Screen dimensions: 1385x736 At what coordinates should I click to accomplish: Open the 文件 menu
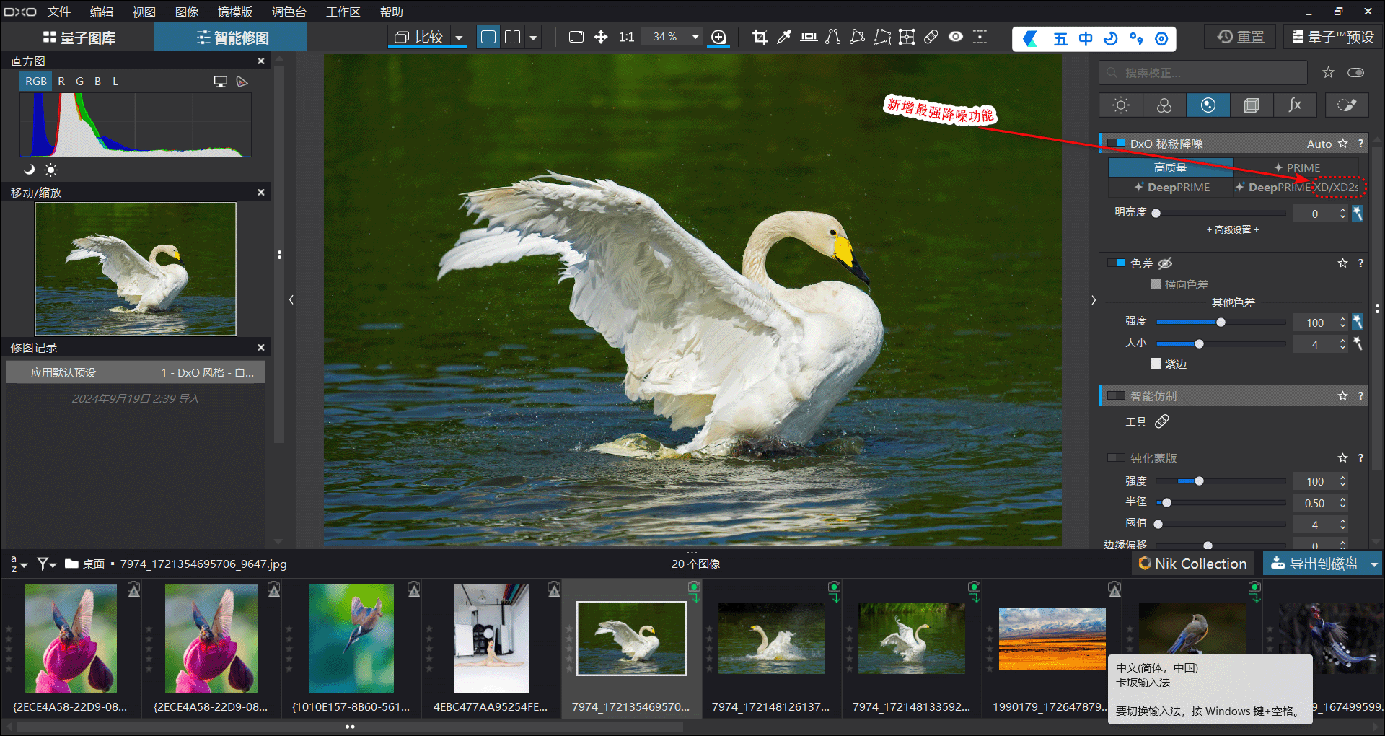(59, 12)
